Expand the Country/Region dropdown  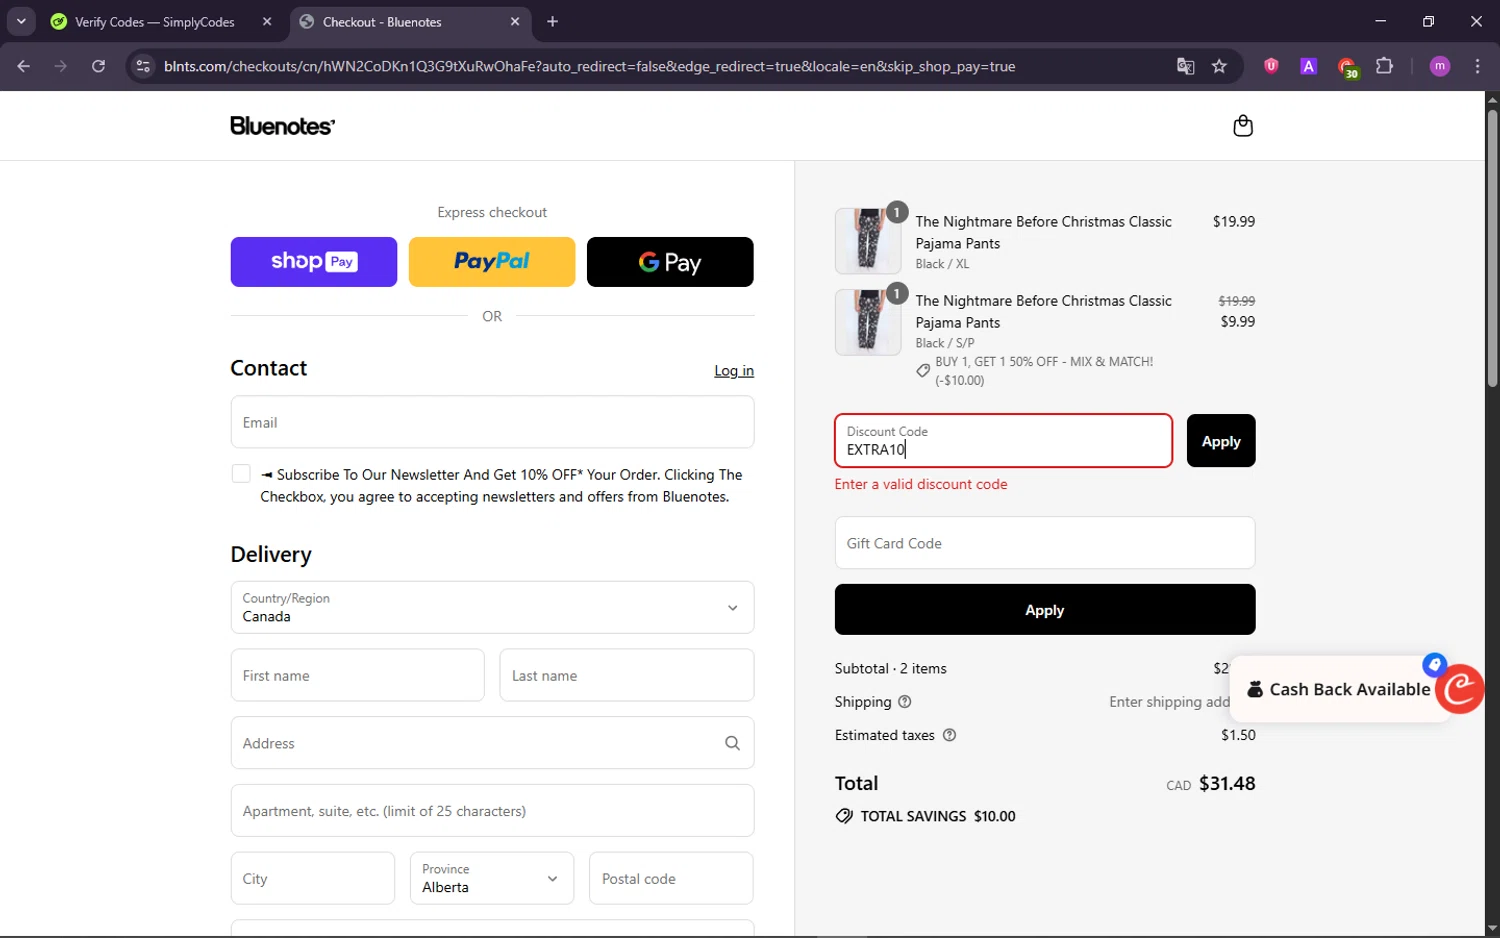point(492,607)
